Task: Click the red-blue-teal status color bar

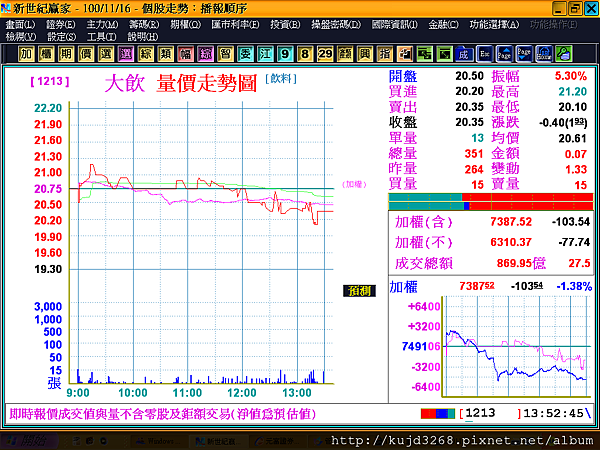Action: tap(438, 413)
